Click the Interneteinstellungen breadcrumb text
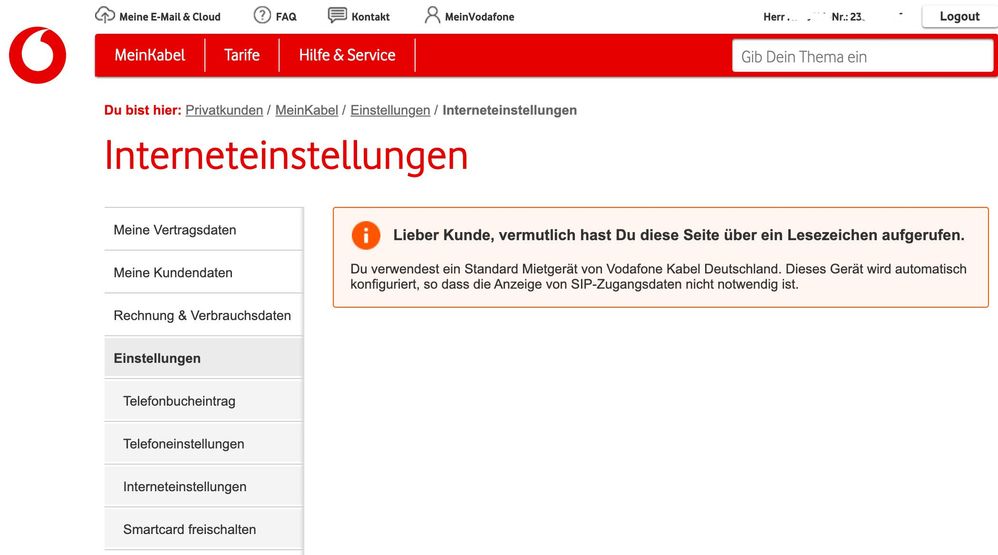 tap(510, 110)
